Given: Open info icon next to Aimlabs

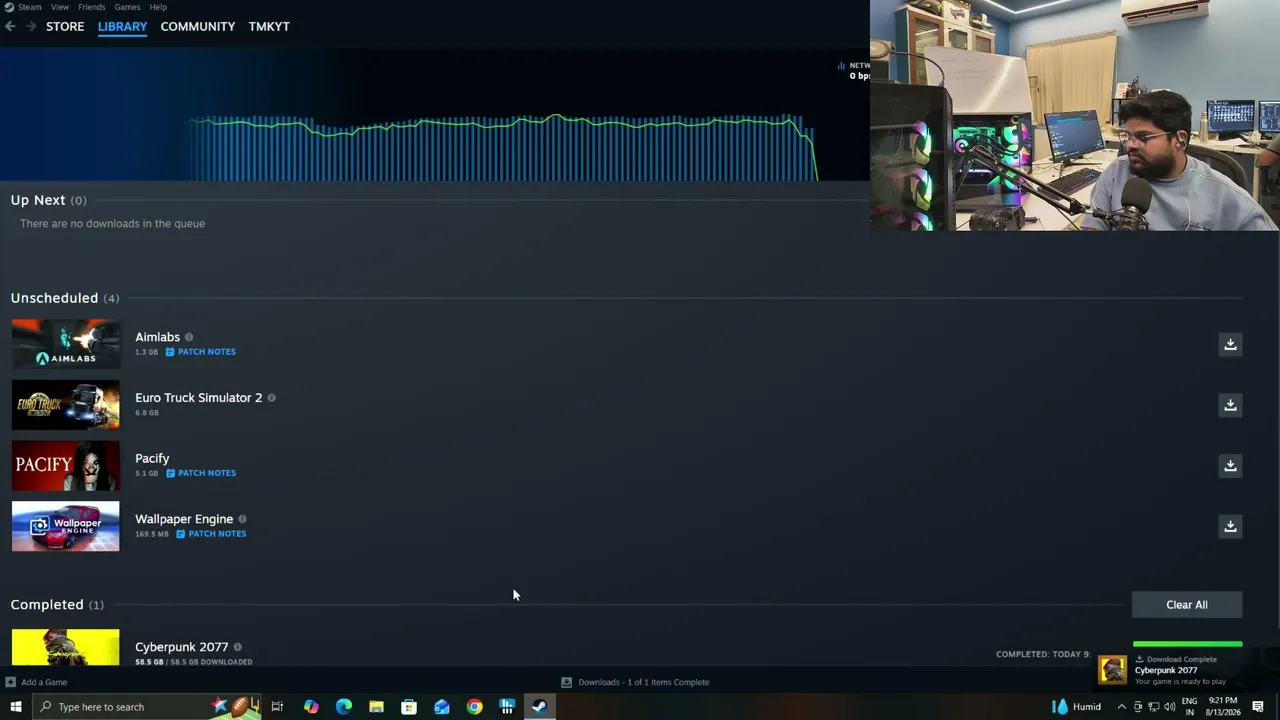Looking at the screenshot, I should click(x=189, y=337).
